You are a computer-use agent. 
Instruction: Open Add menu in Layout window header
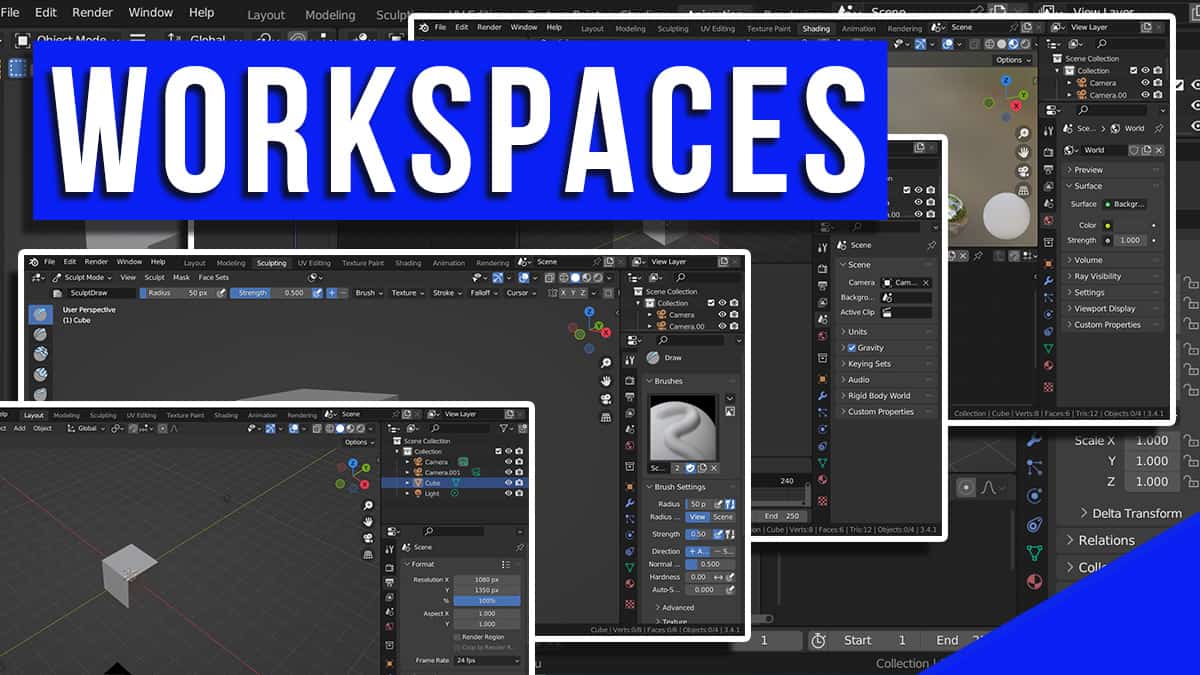tap(19, 428)
